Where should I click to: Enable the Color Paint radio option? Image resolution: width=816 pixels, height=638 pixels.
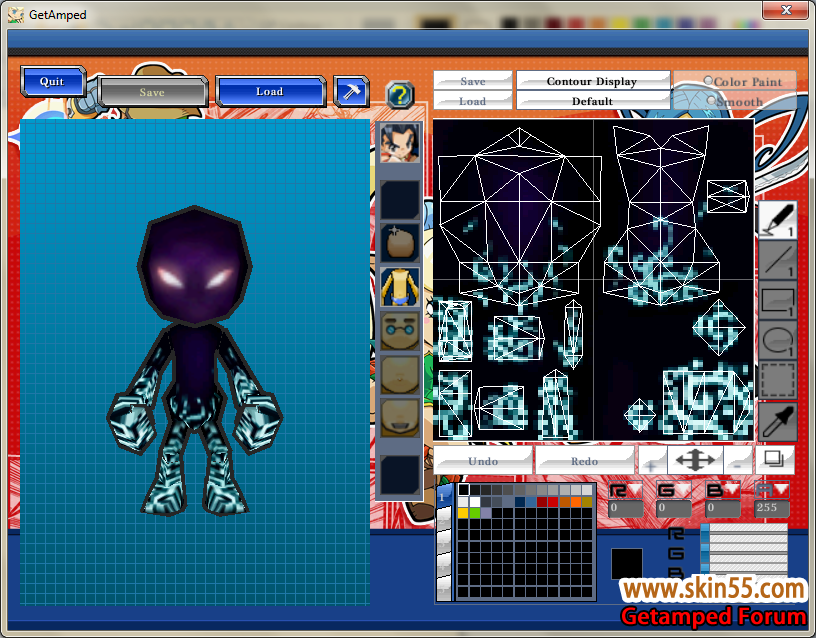[x=708, y=81]
